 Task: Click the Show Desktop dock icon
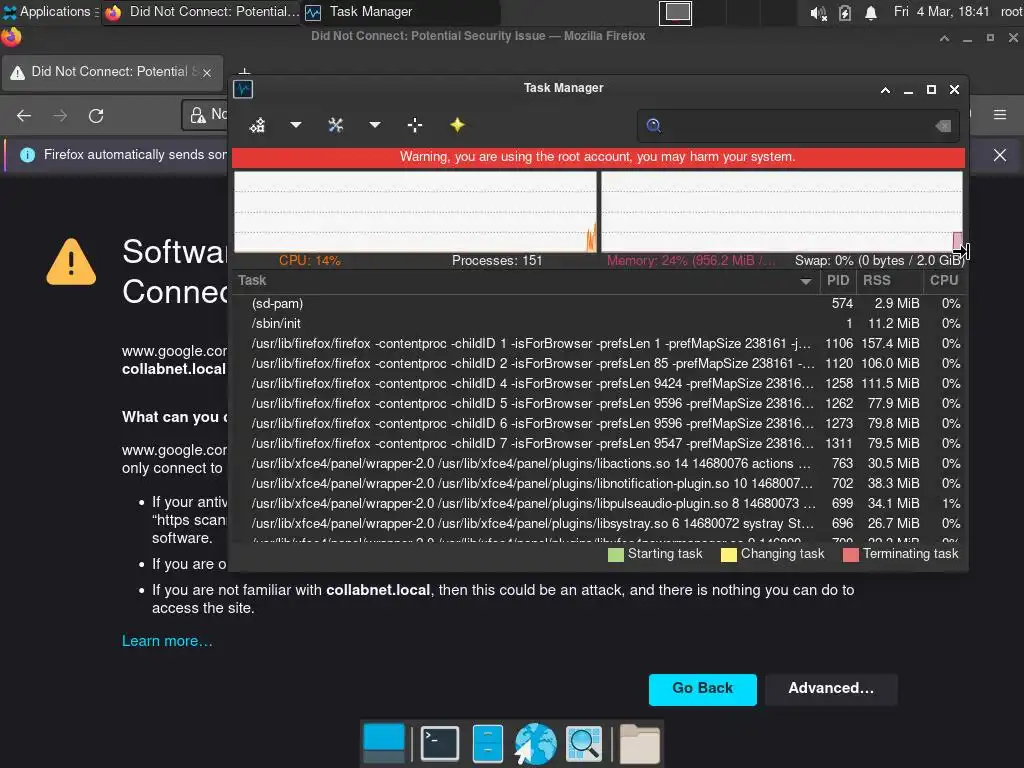click(x=384, y=743)
